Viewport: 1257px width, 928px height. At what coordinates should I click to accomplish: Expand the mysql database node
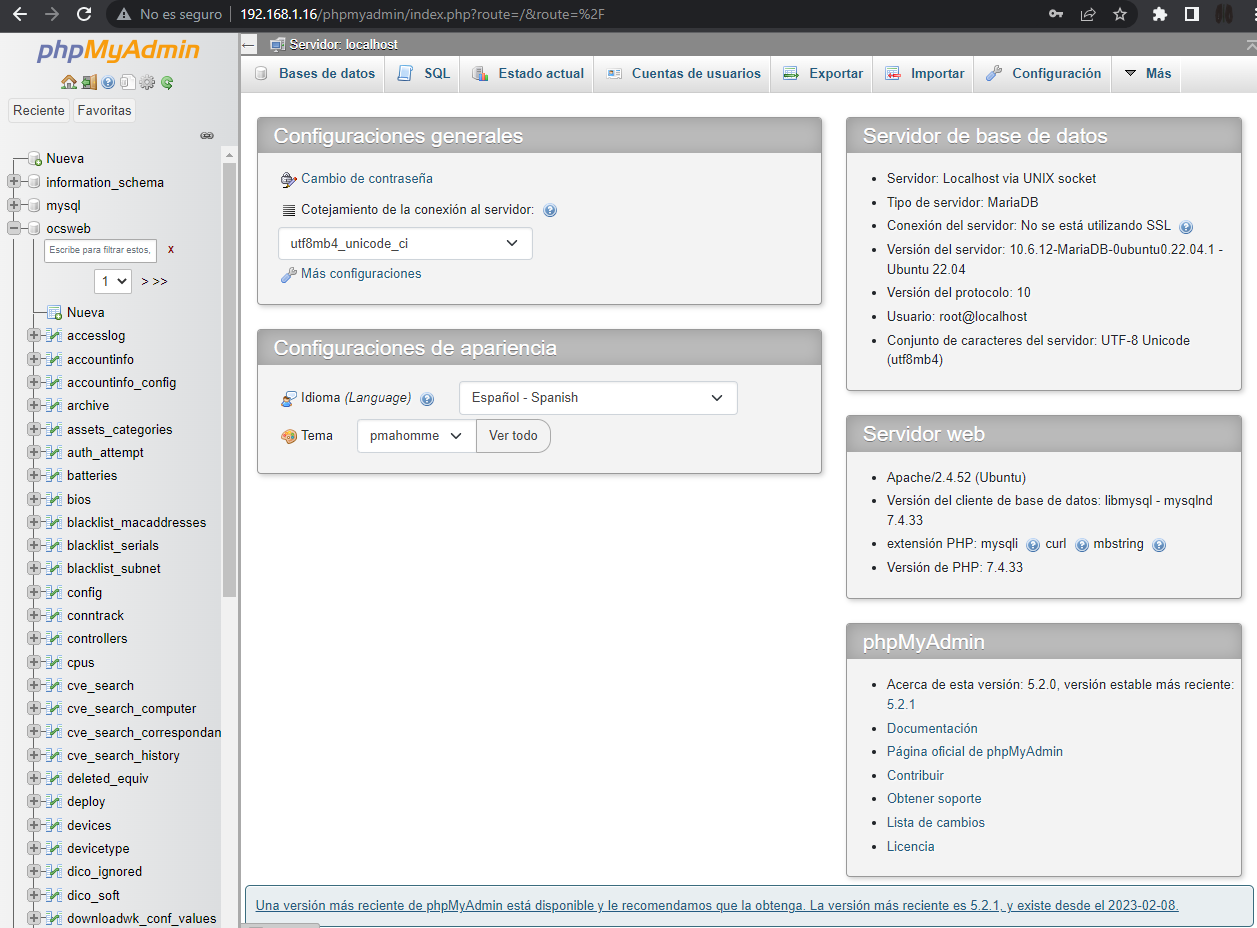coord(14,206)
